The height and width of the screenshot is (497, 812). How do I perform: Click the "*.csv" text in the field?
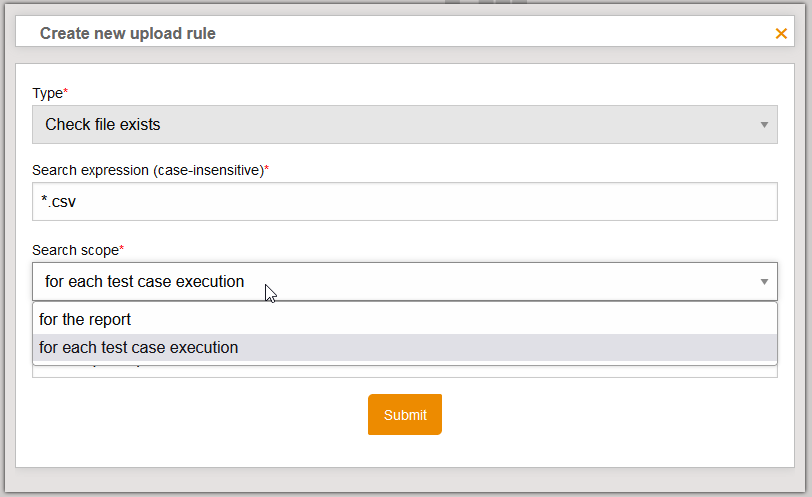58,202
